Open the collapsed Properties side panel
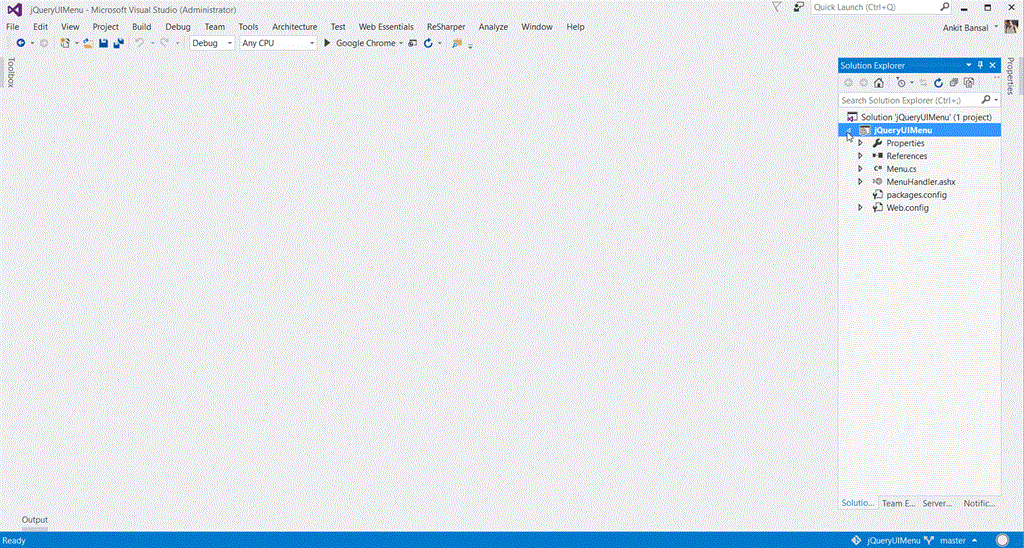 1010,76
